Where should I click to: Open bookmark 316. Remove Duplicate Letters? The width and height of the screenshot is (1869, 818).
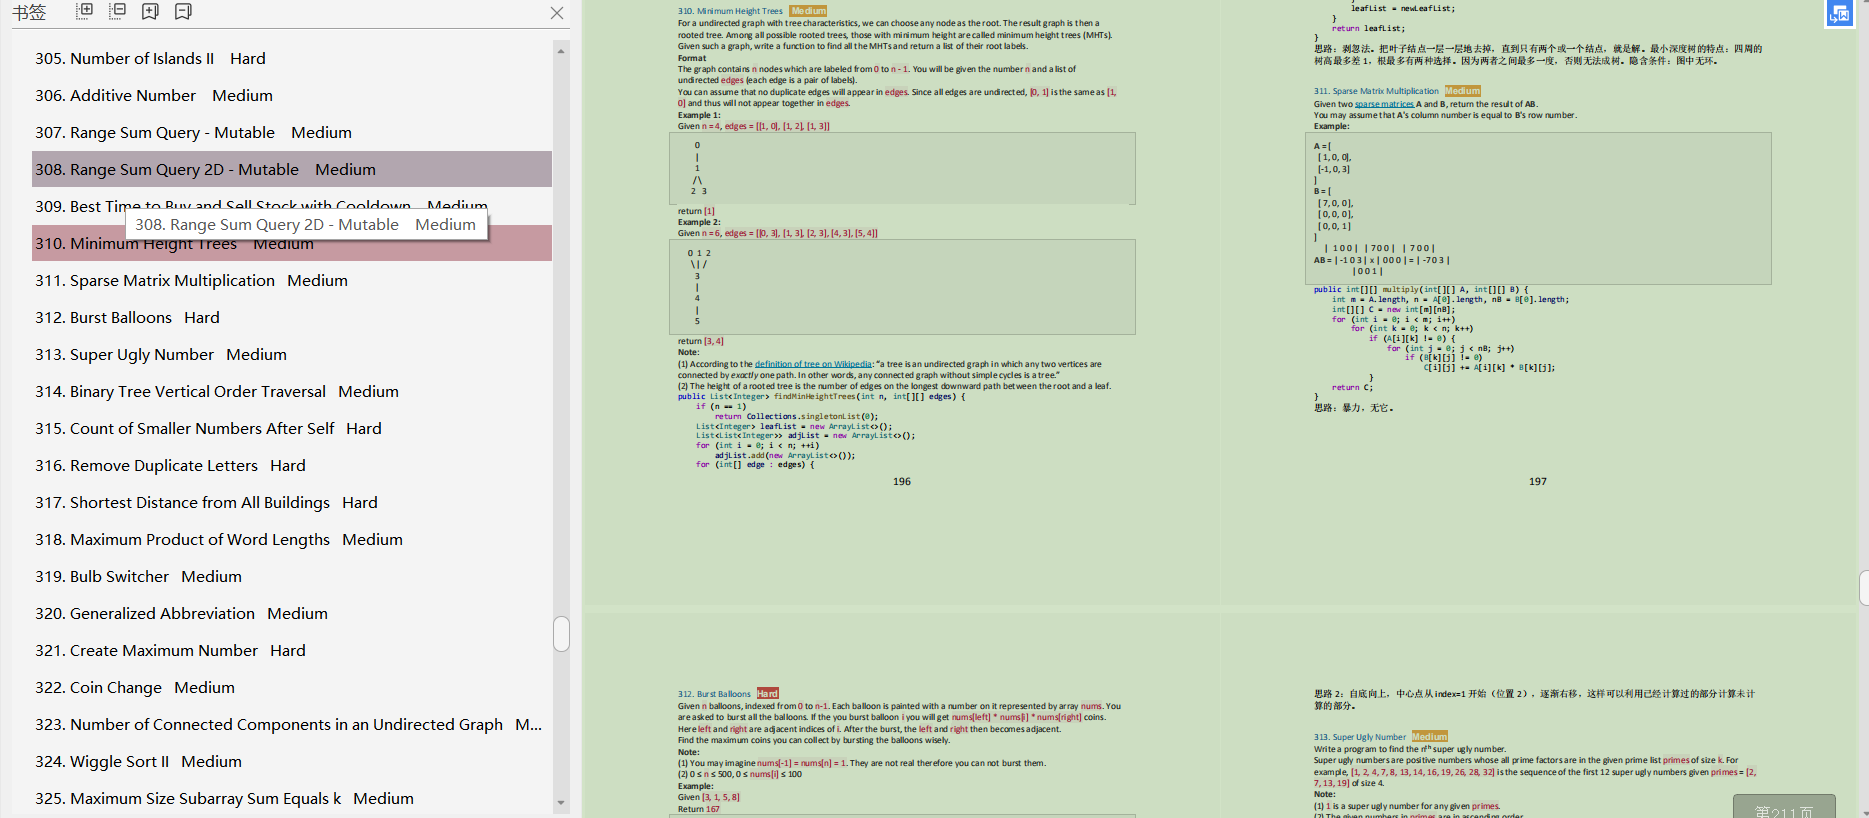click(x=292, y=465)
